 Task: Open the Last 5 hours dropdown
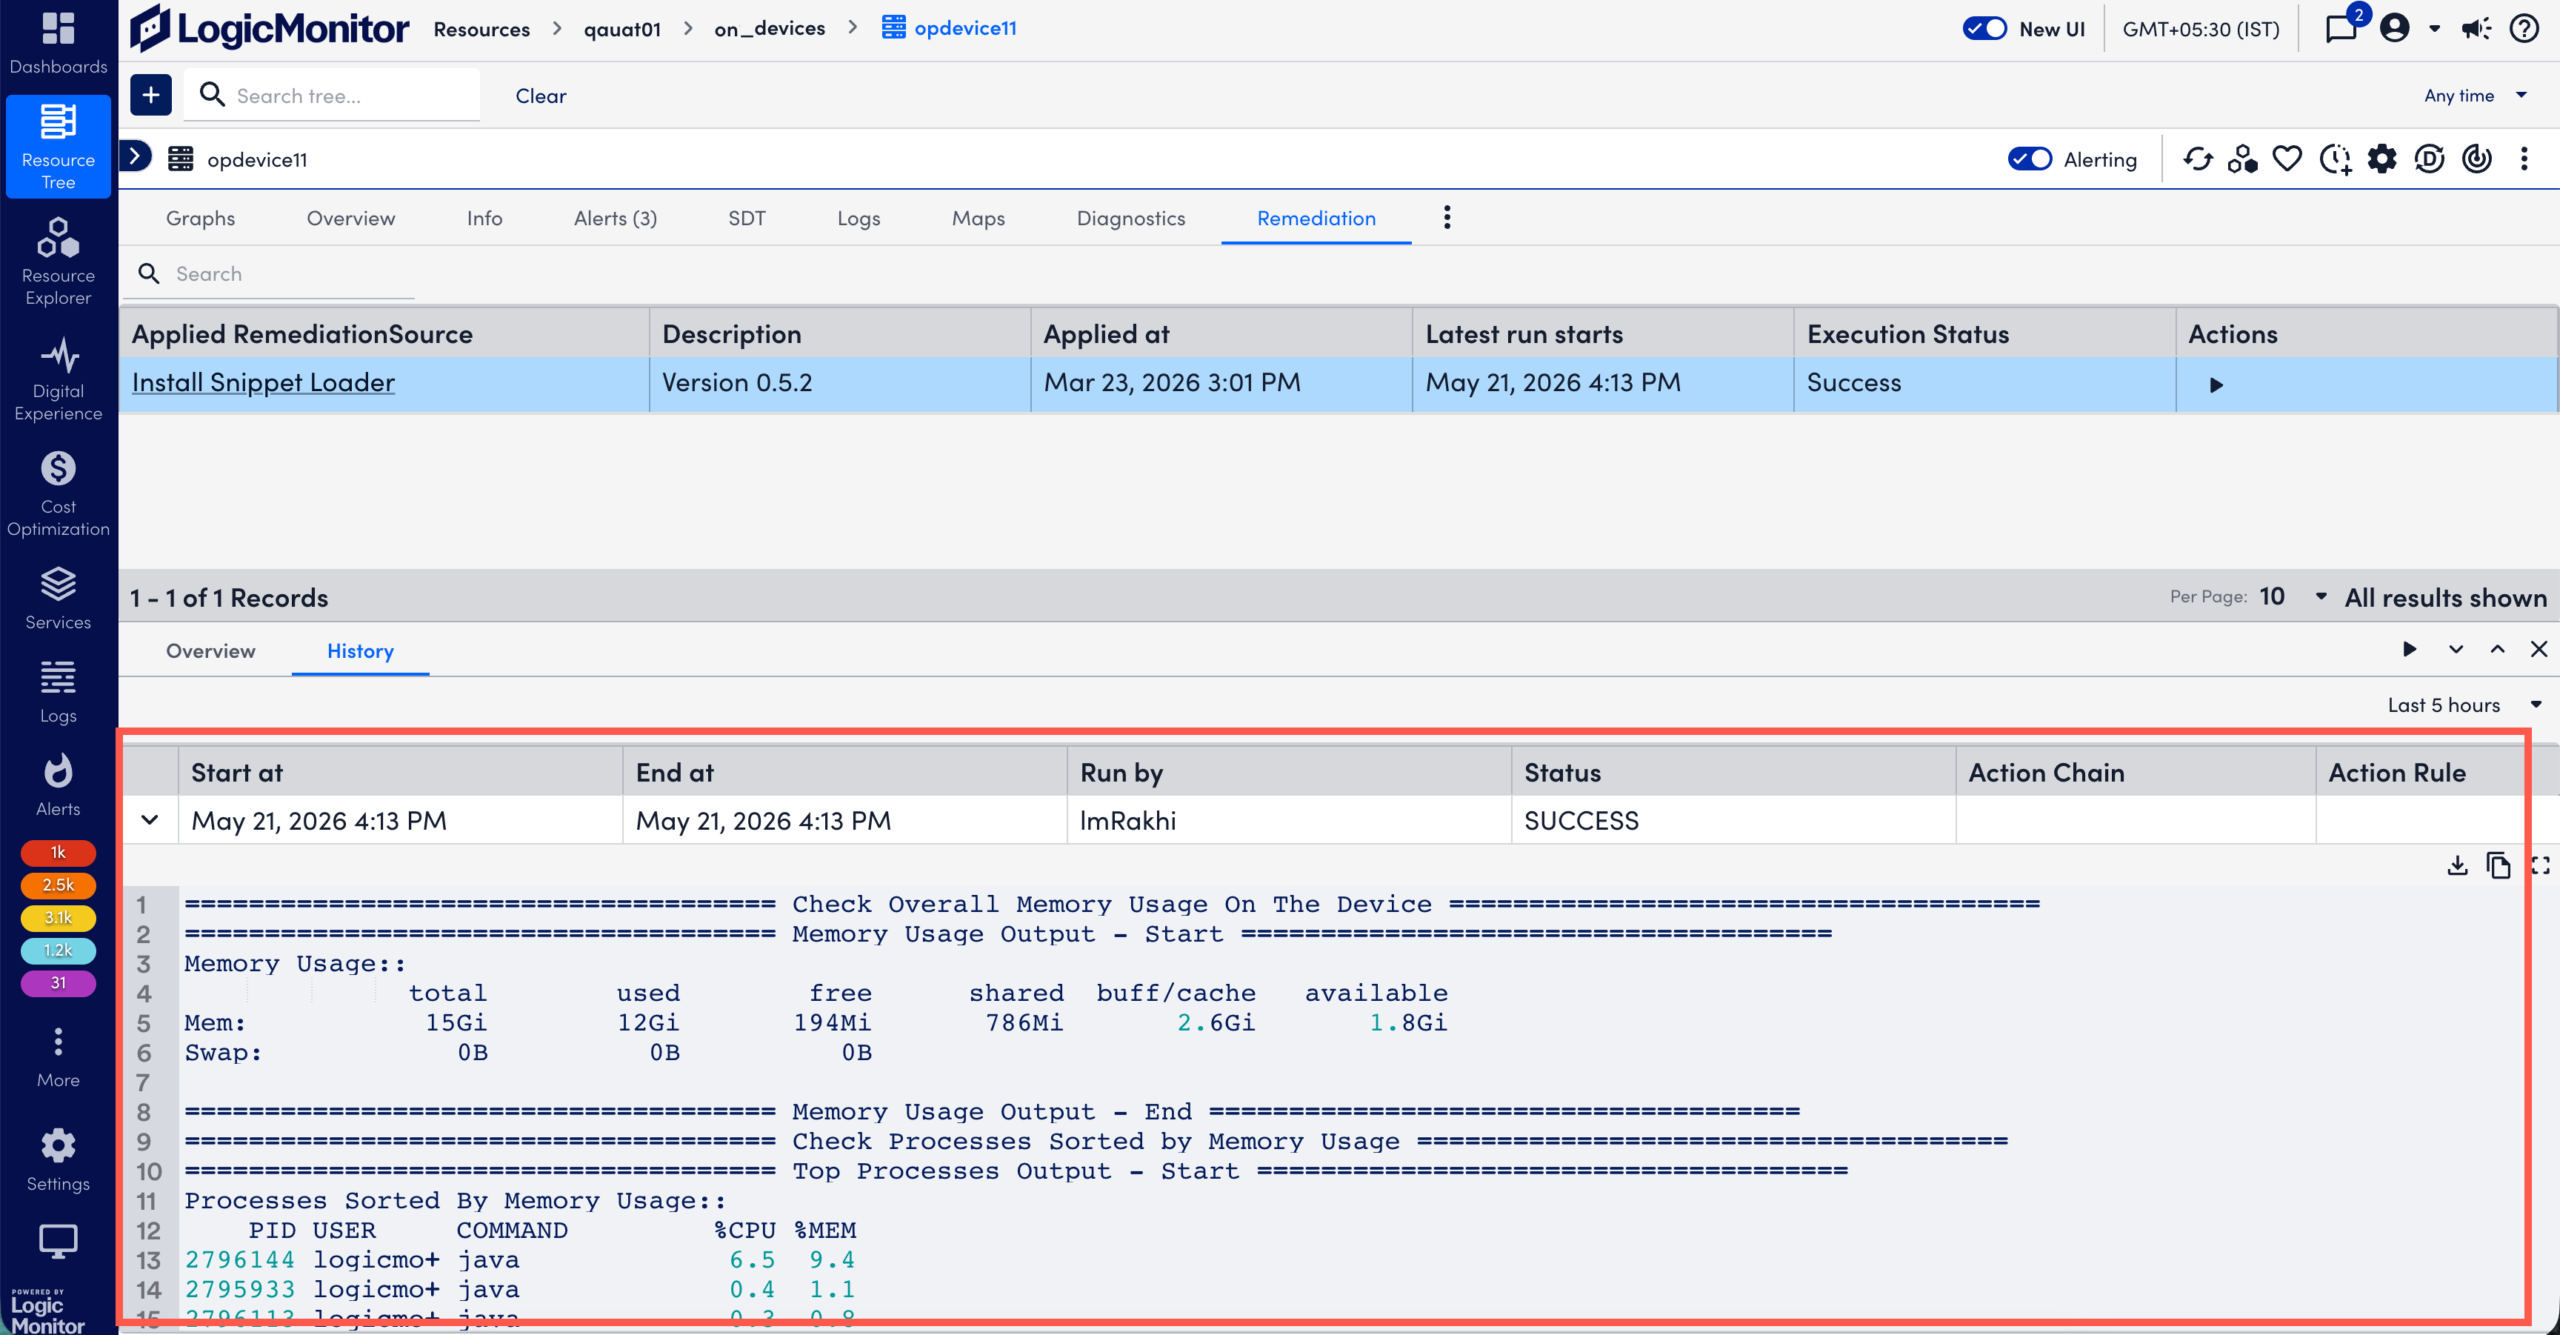tap(2464, 705)
